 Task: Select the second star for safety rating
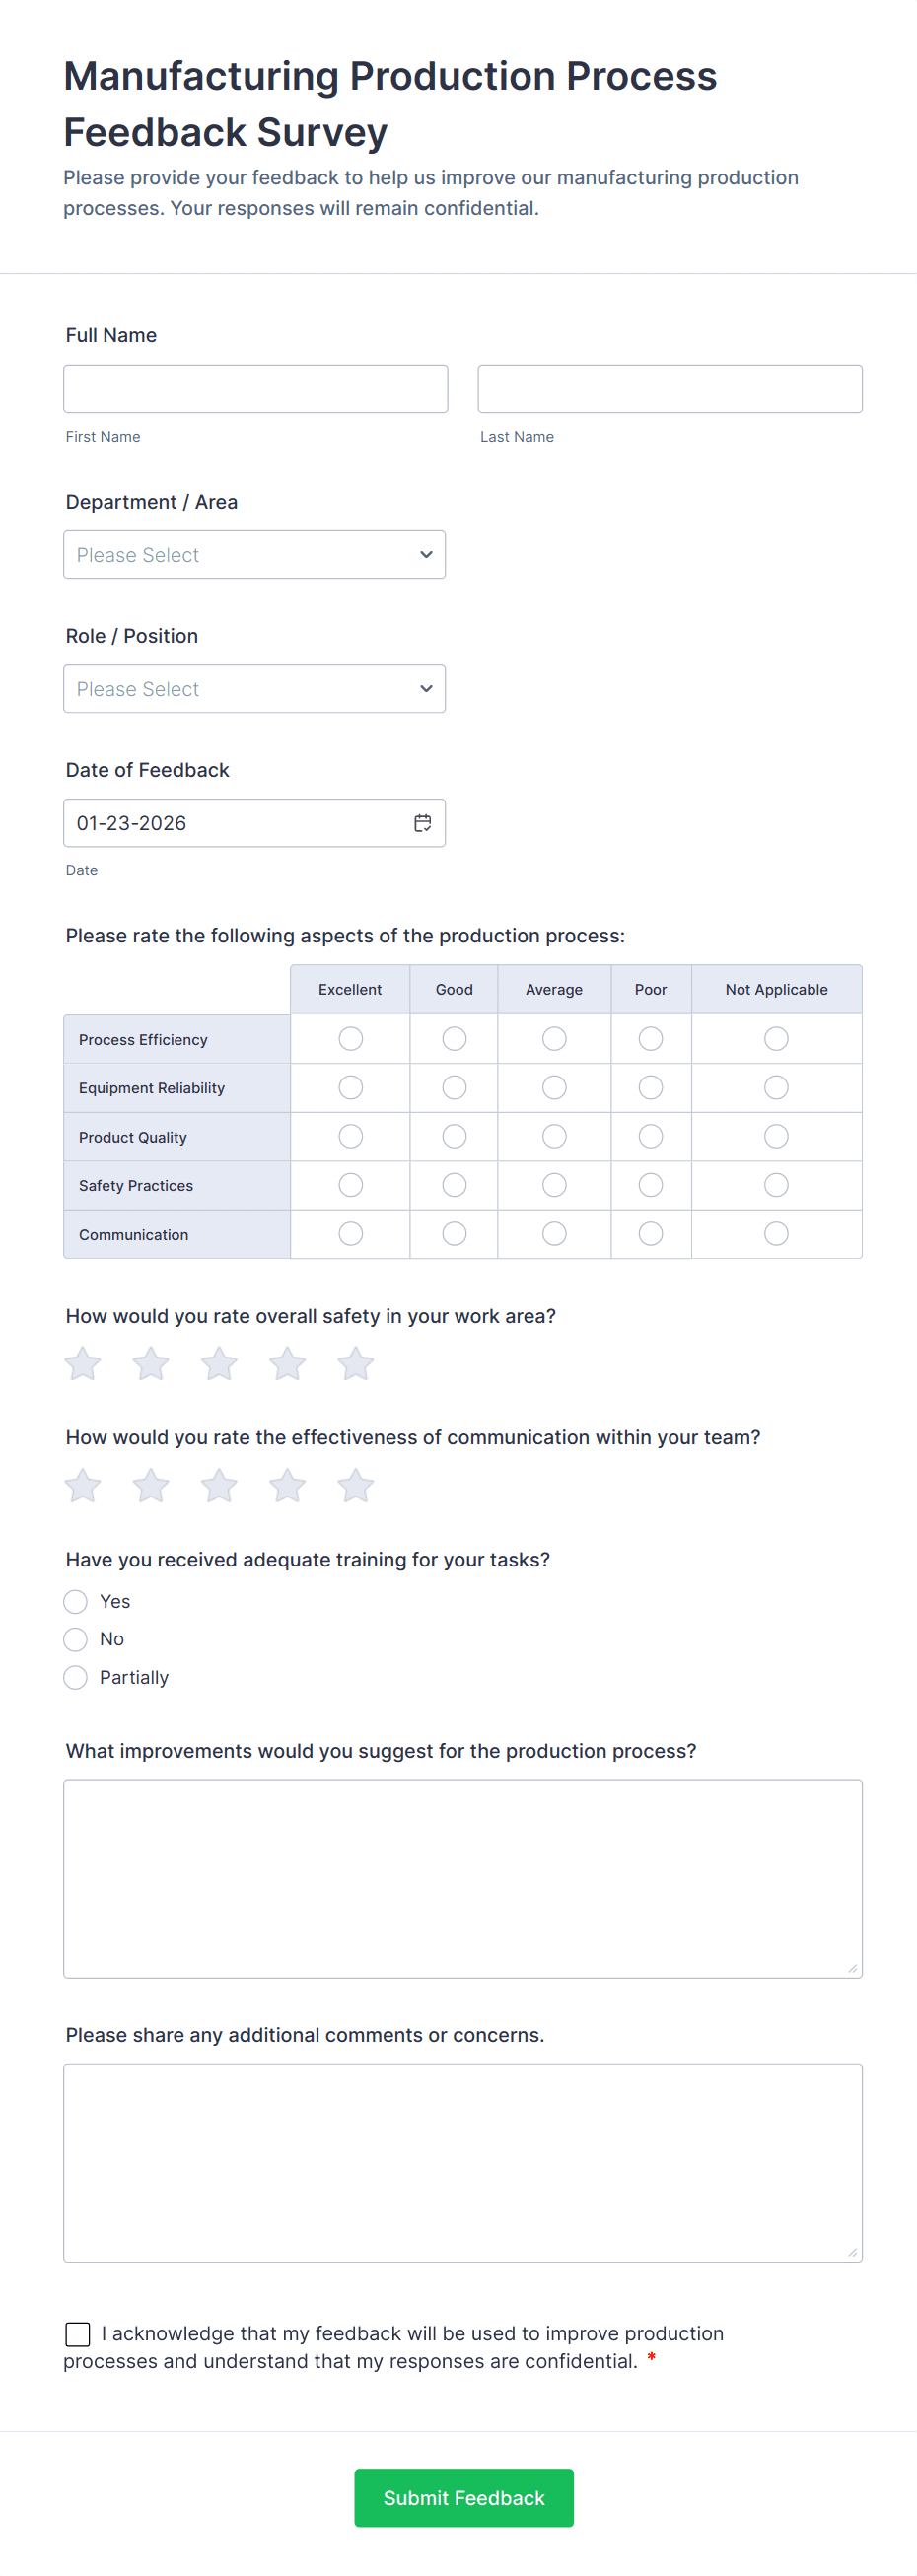click(150, 1363)
